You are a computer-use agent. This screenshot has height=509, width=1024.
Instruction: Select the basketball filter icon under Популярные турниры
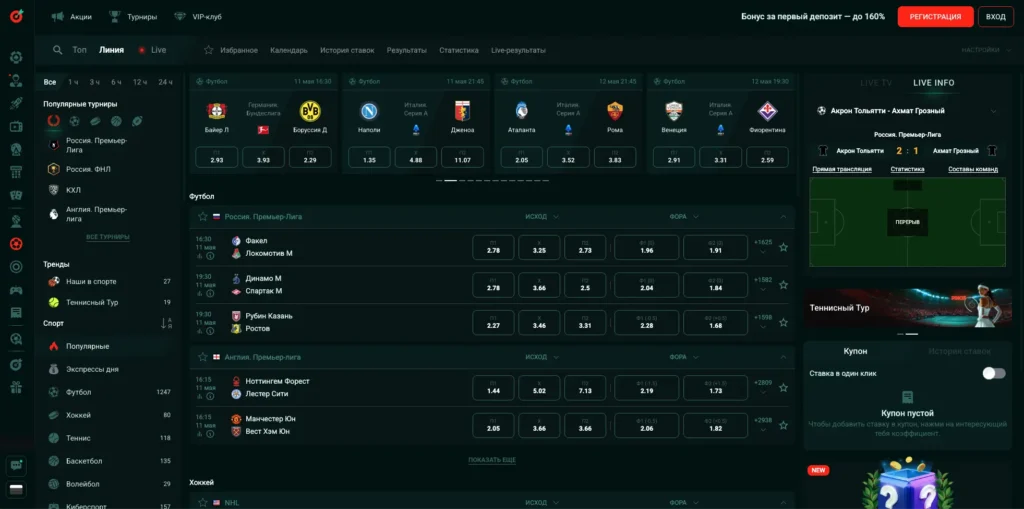(116, 121)
